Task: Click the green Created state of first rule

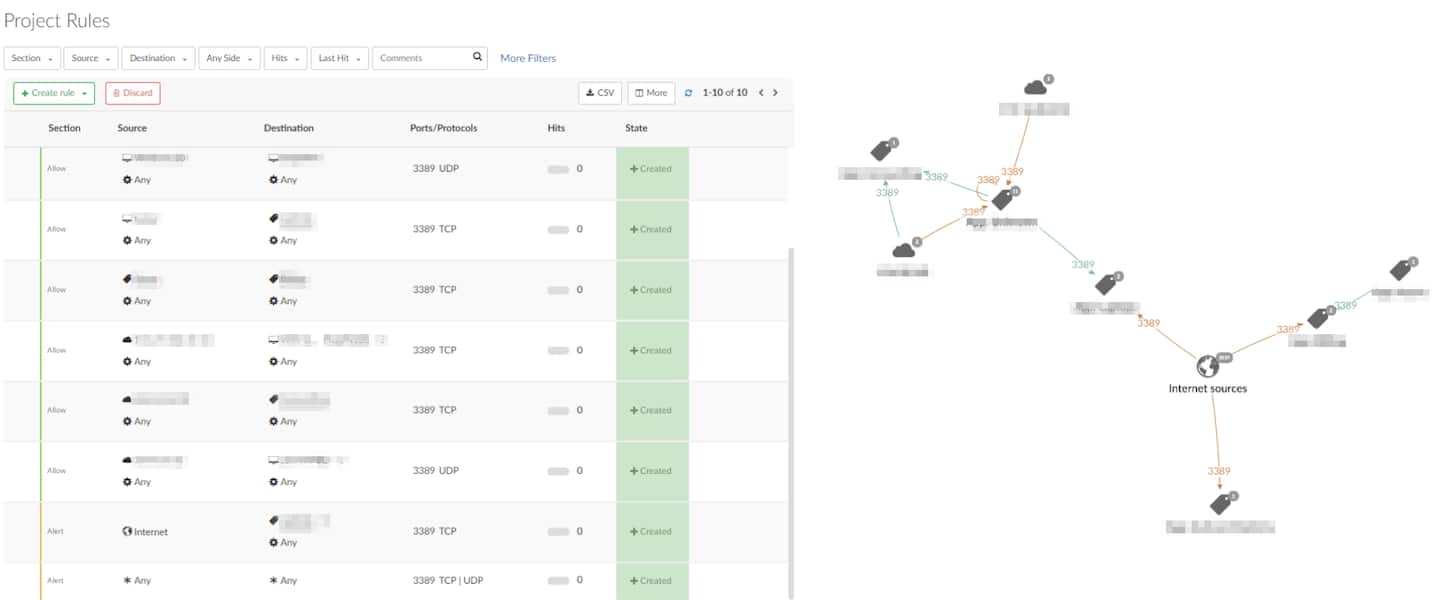Action: coord(651,169)
